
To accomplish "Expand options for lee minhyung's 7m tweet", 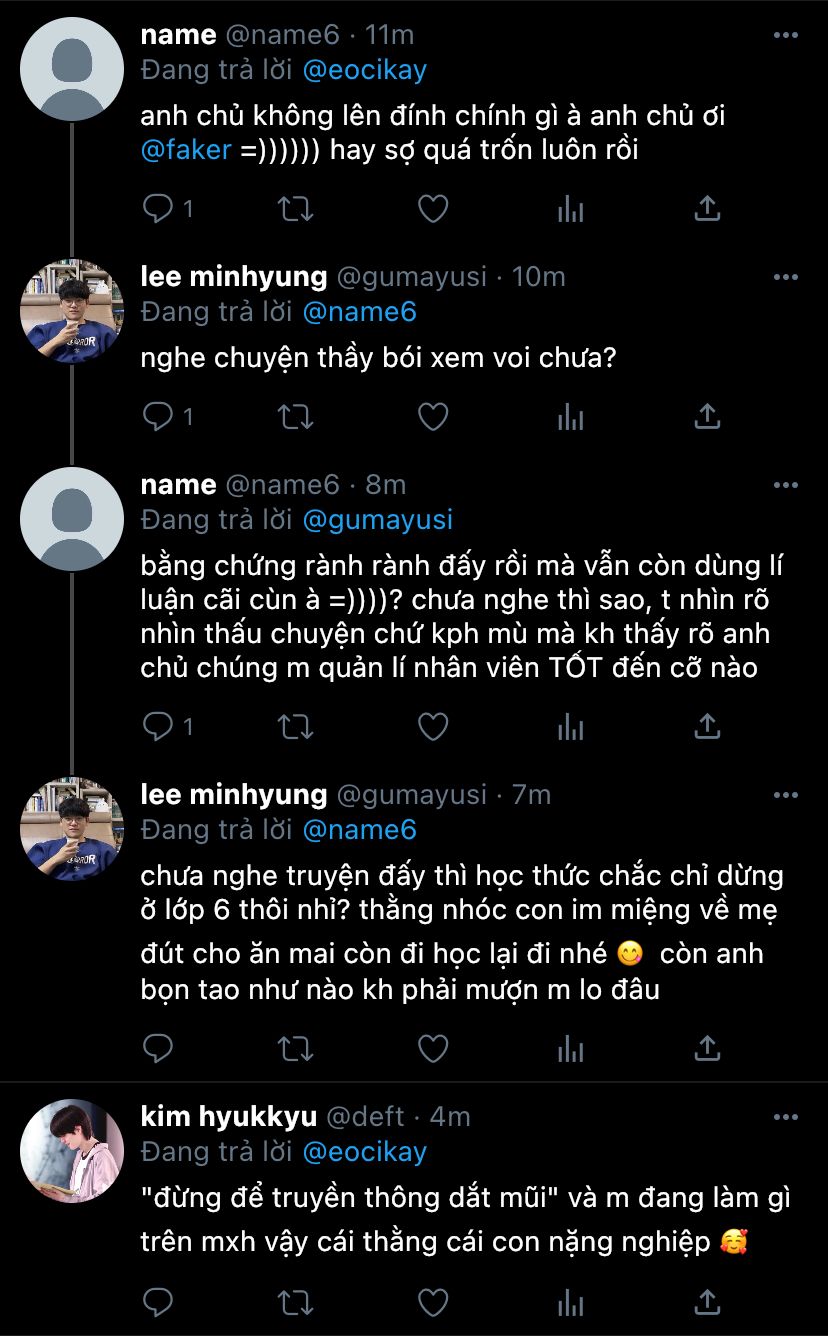I will coord(786,795).
